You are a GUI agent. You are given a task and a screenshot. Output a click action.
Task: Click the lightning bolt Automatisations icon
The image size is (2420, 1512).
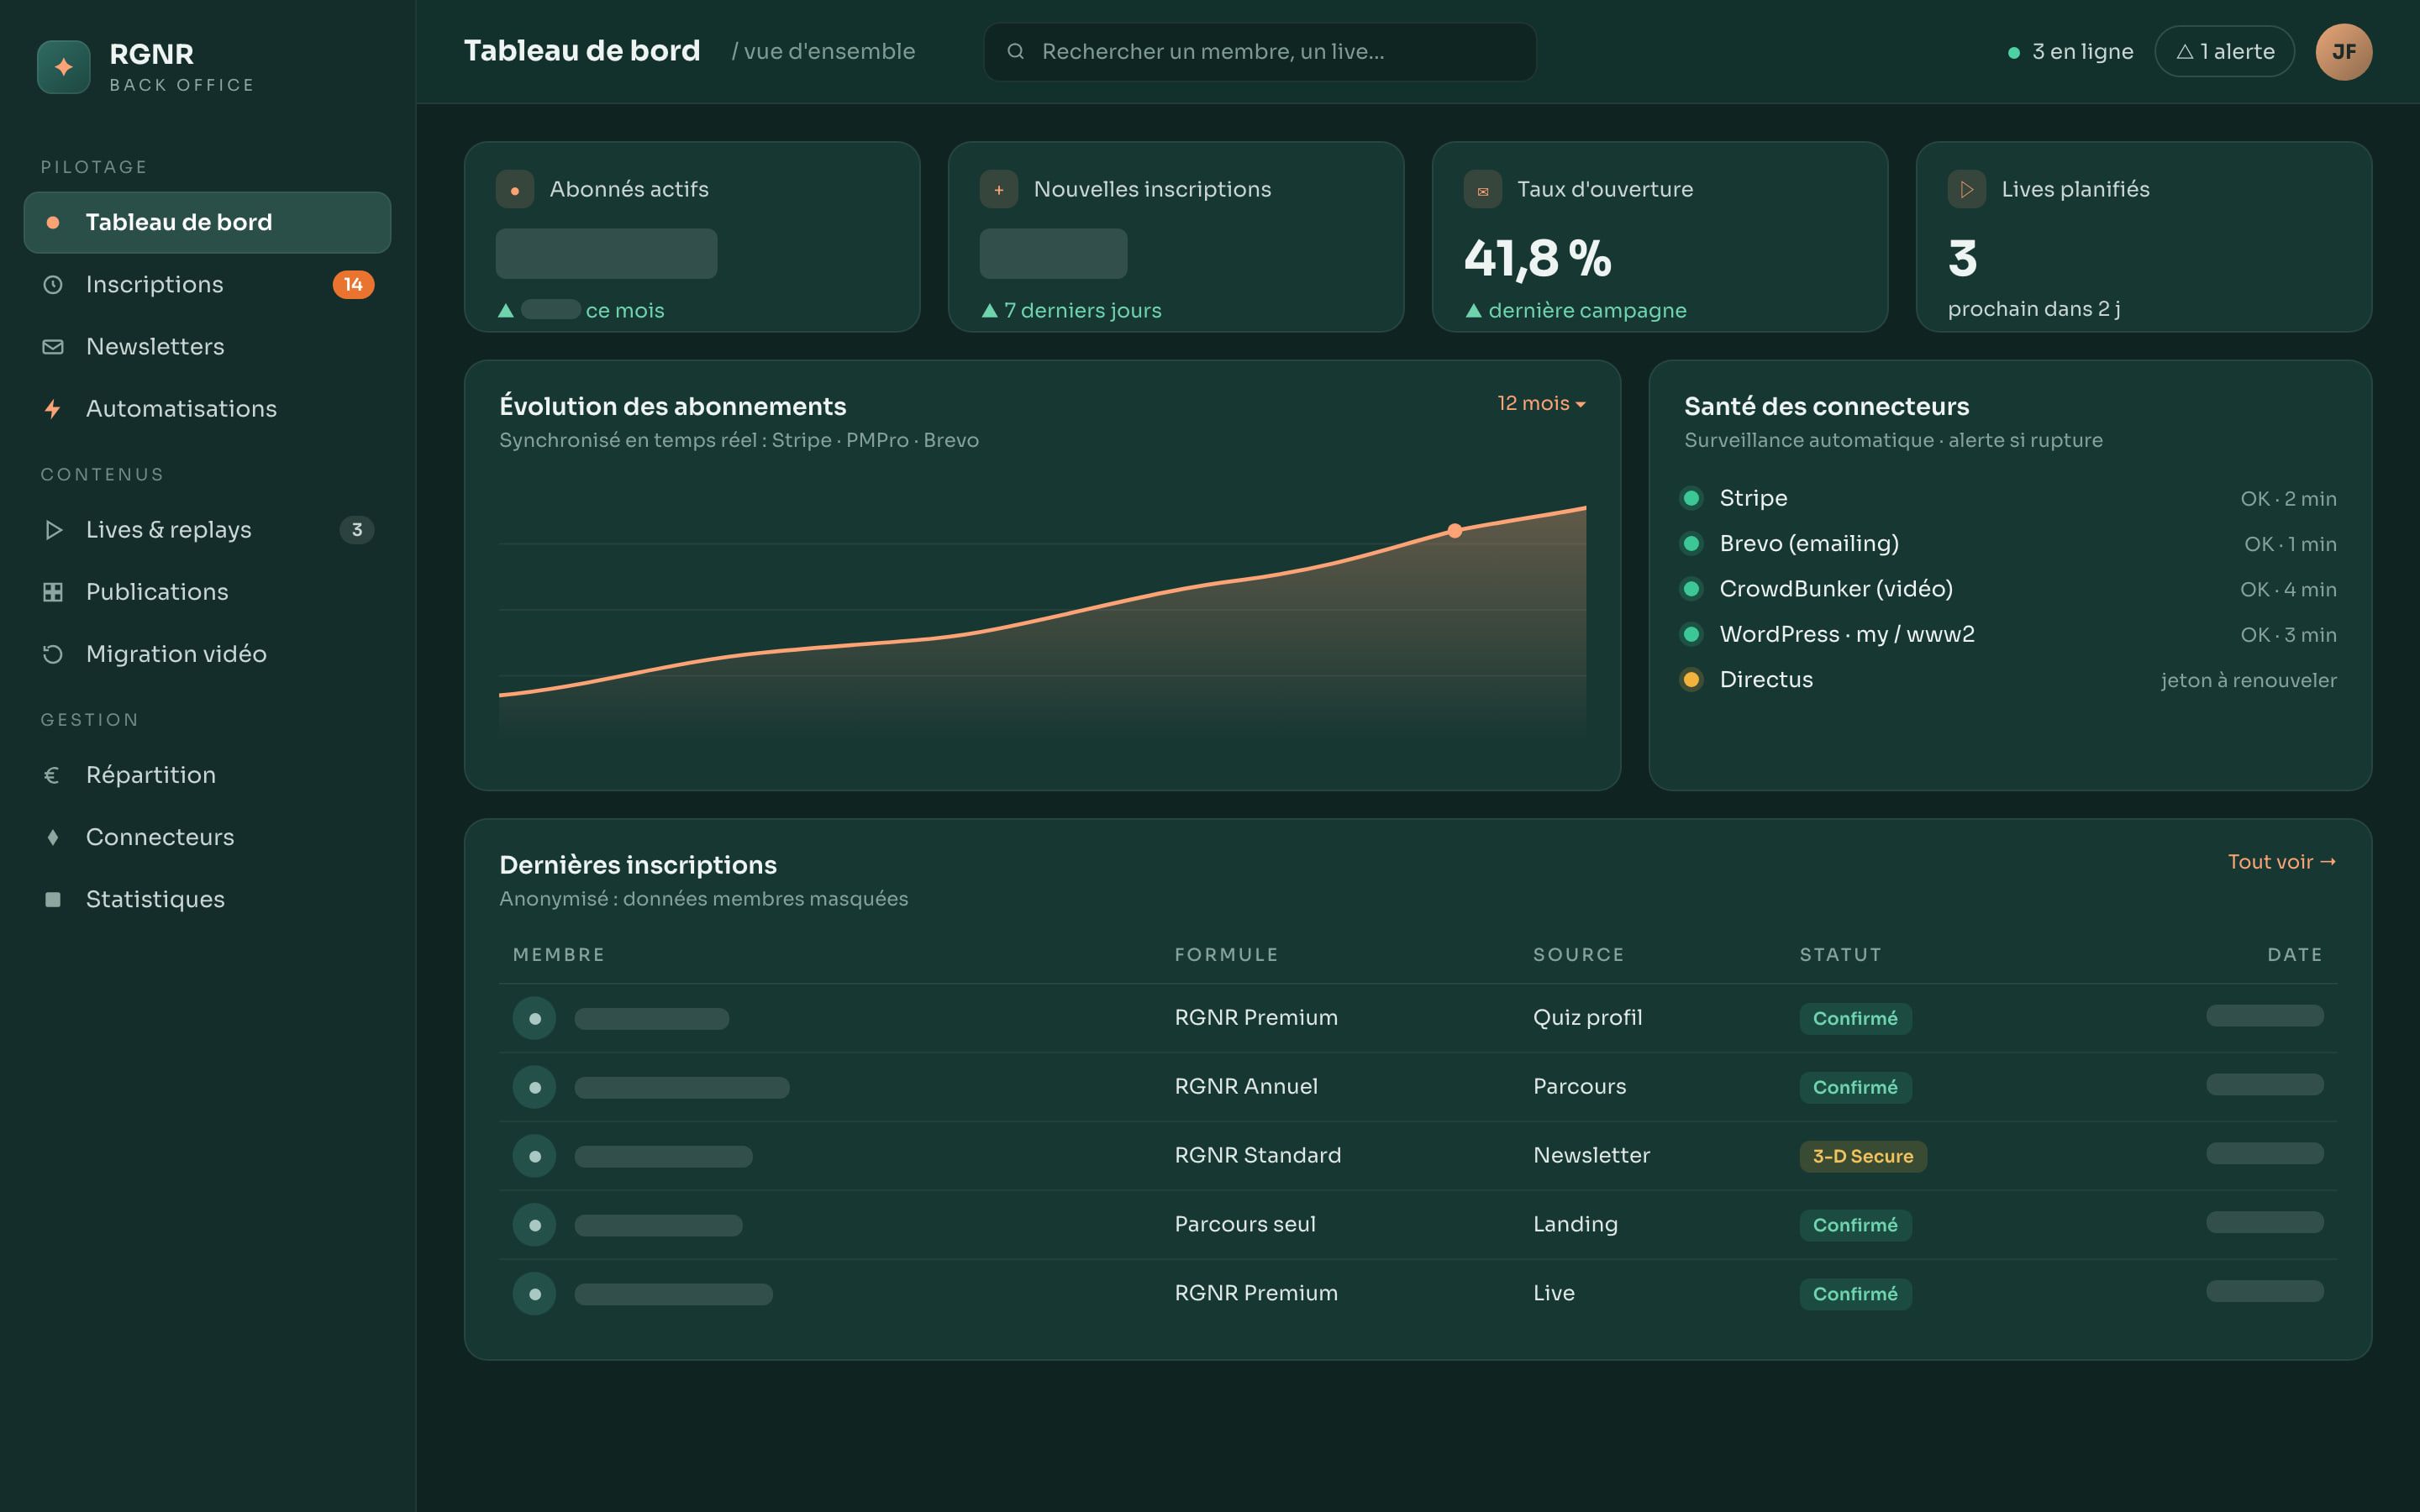click(53, 409)
